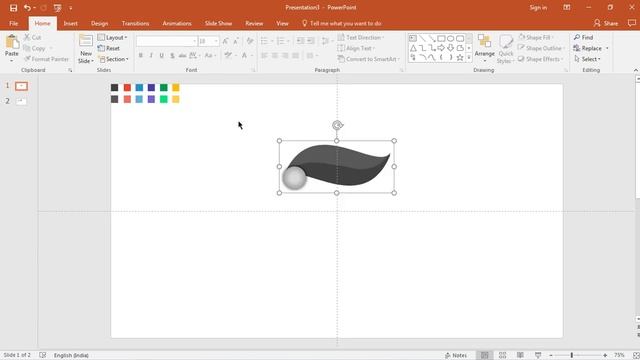Undo the last action

point(27,8)
